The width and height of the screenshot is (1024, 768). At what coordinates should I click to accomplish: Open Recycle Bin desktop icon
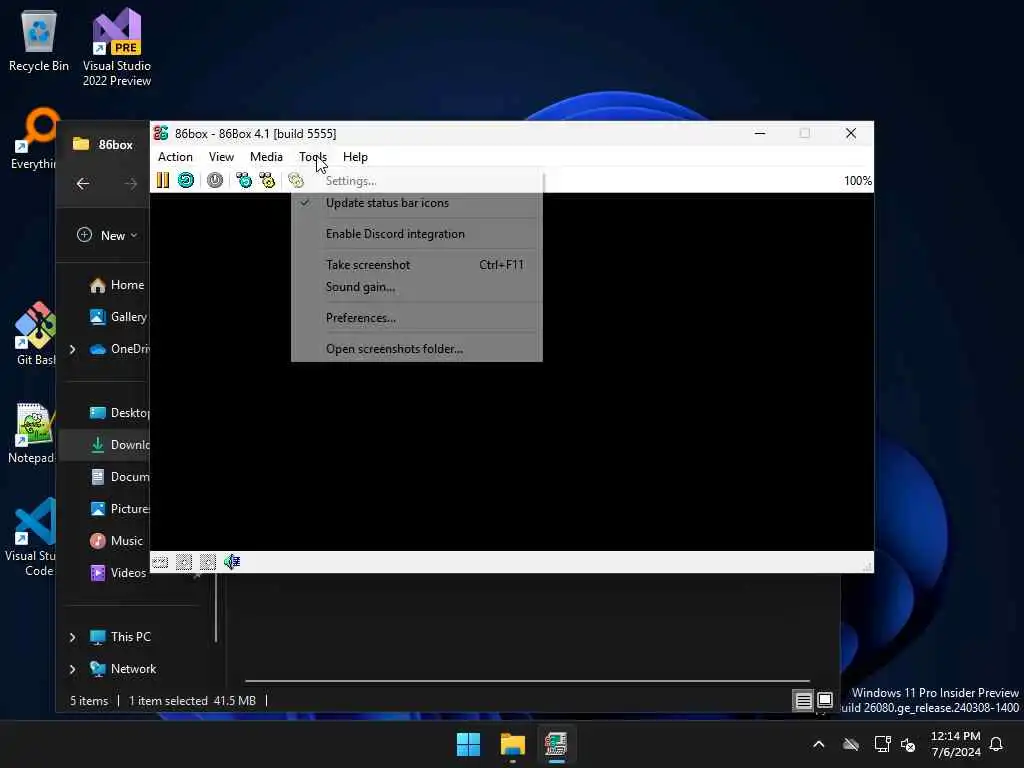point(39,40)
